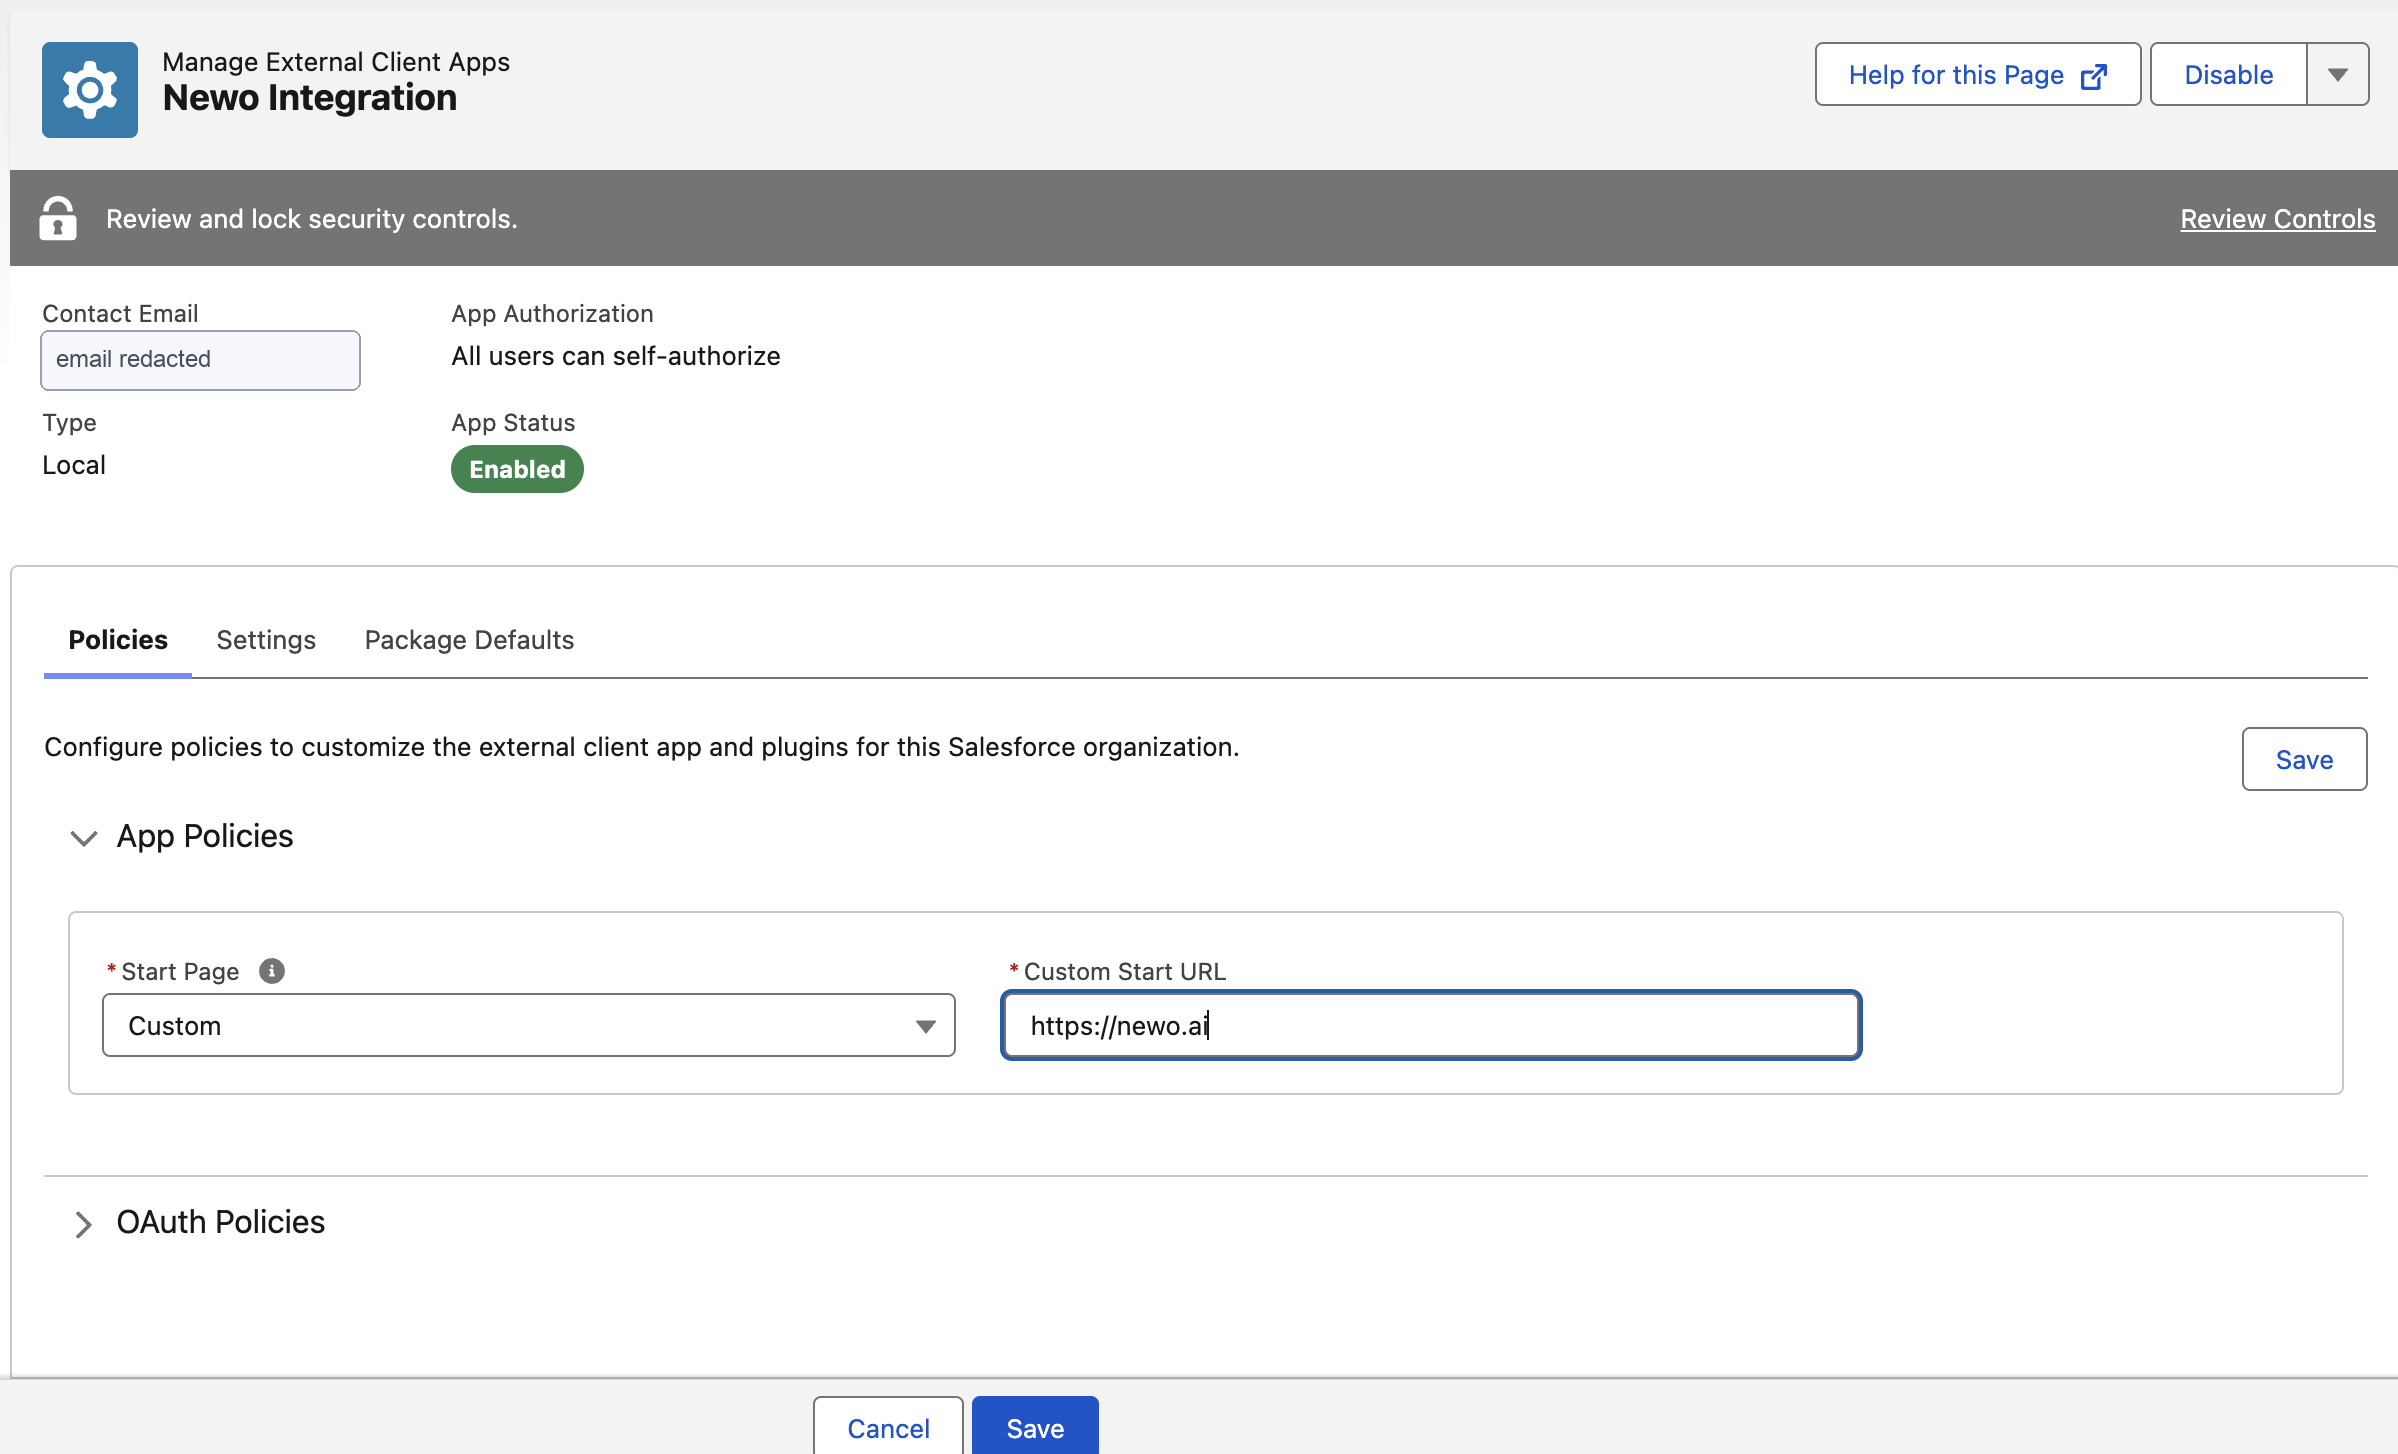Click the Newo Integration gear app icon
This screenshot has height=1454, width=2398.
tap(90, 90)
